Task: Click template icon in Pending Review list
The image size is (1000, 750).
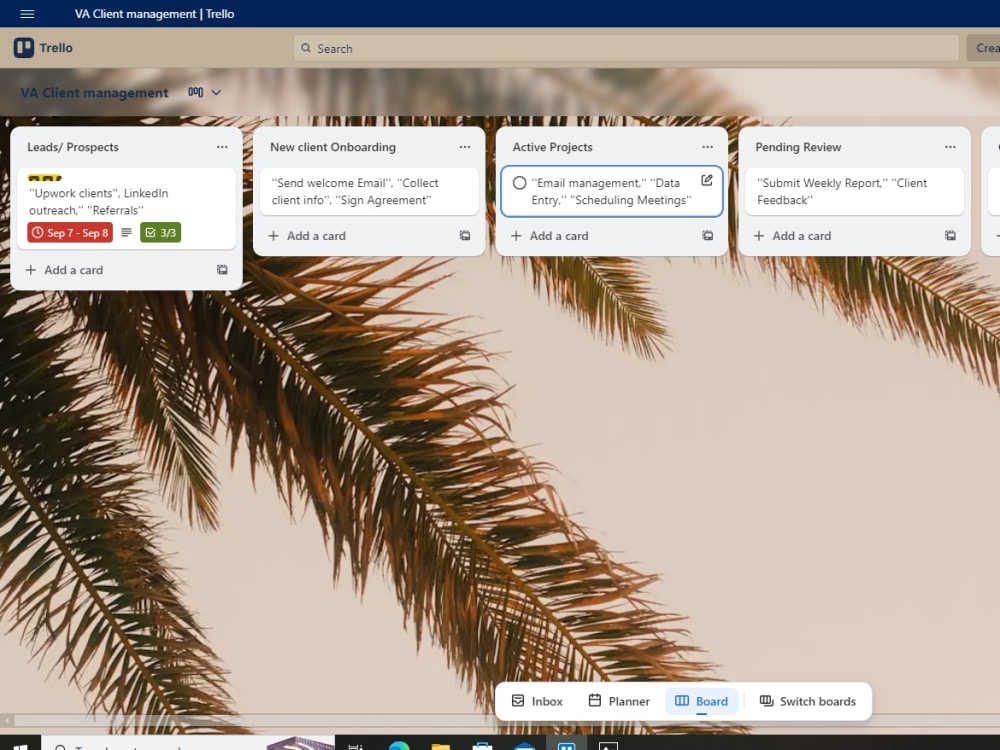Action: 950,236
